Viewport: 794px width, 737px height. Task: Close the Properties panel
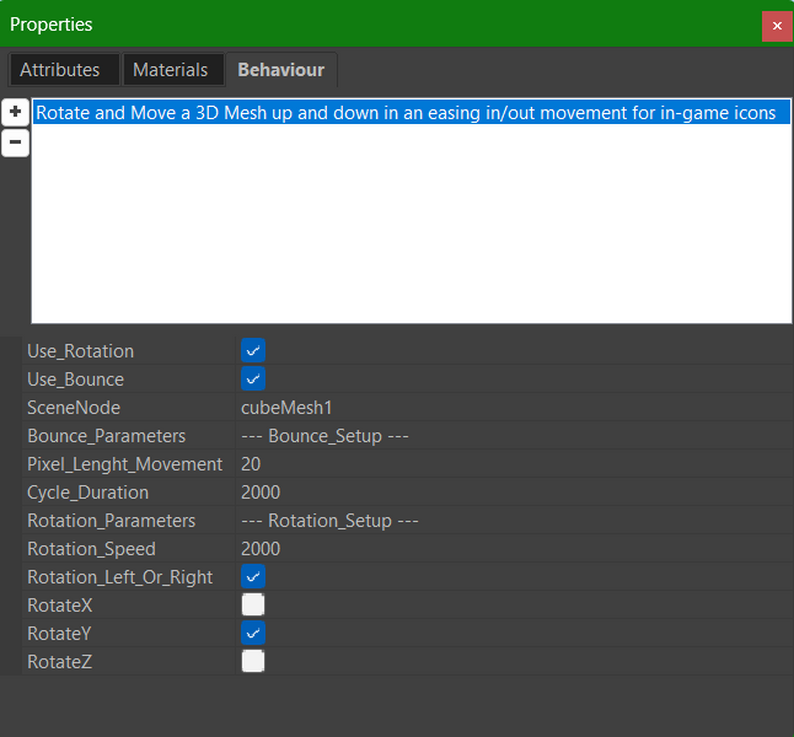(777, 26)
